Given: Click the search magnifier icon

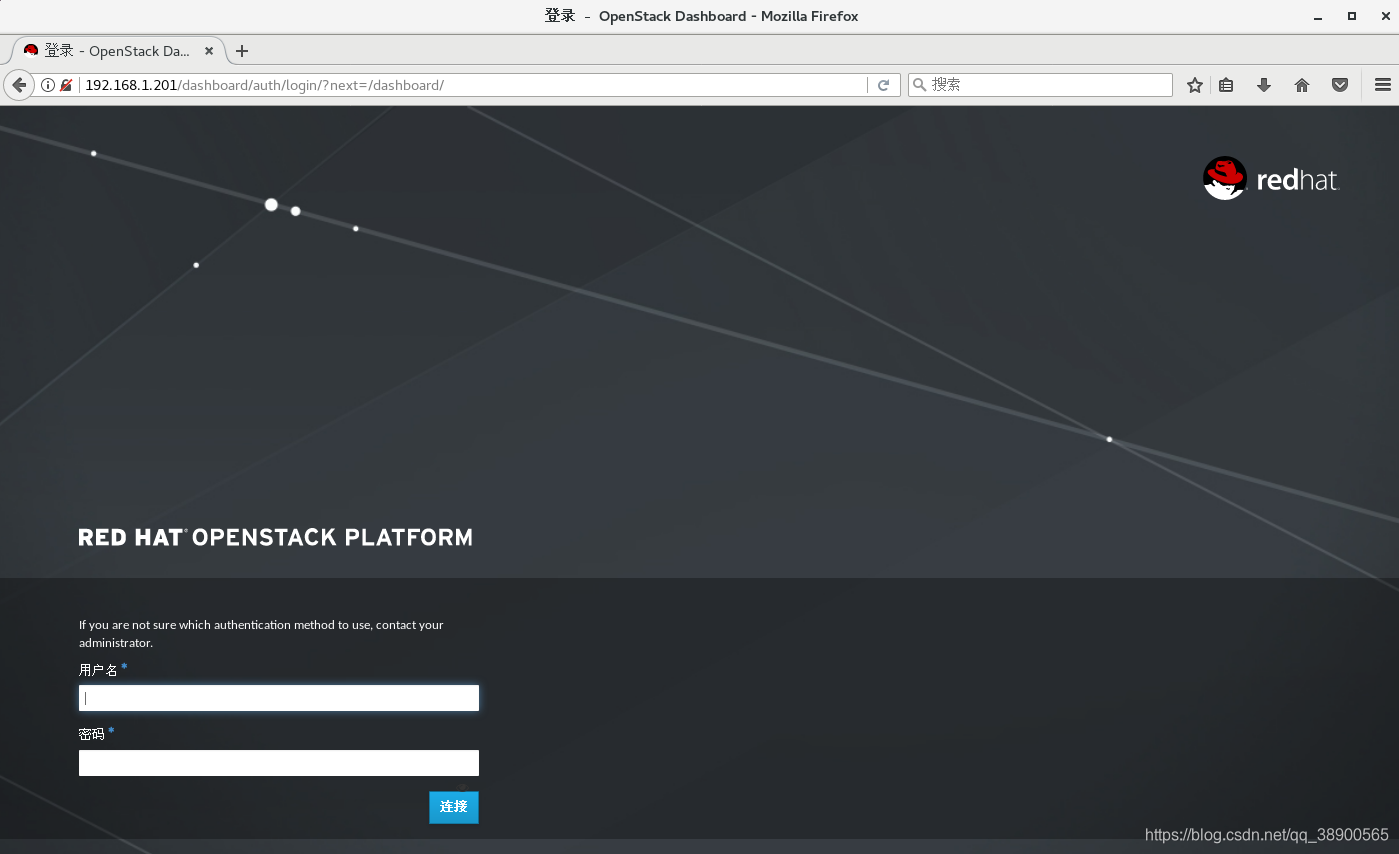Looking at the screenshot, I should click(919, 85).
